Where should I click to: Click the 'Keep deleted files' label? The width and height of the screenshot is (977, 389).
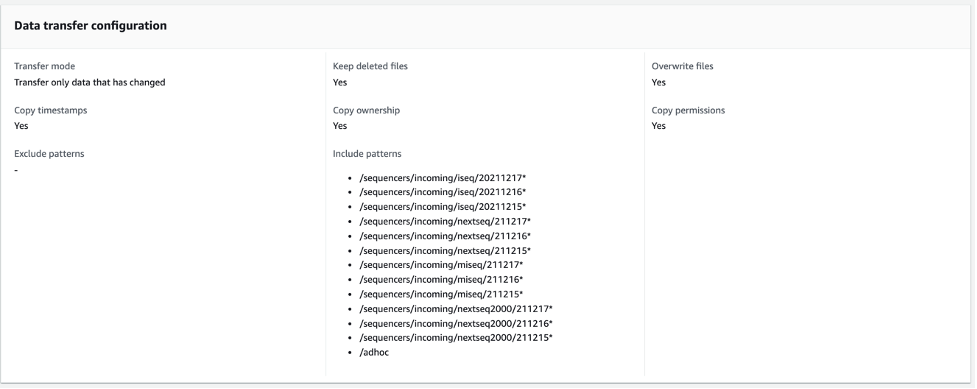(370, 66)
